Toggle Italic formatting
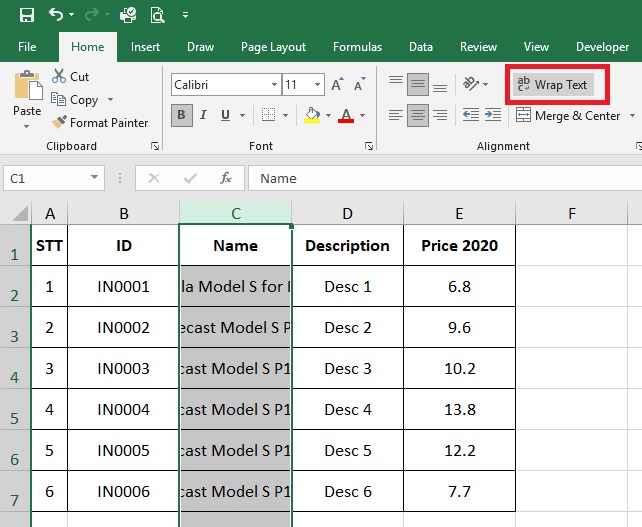642x527 pixels. pos(203,115)
